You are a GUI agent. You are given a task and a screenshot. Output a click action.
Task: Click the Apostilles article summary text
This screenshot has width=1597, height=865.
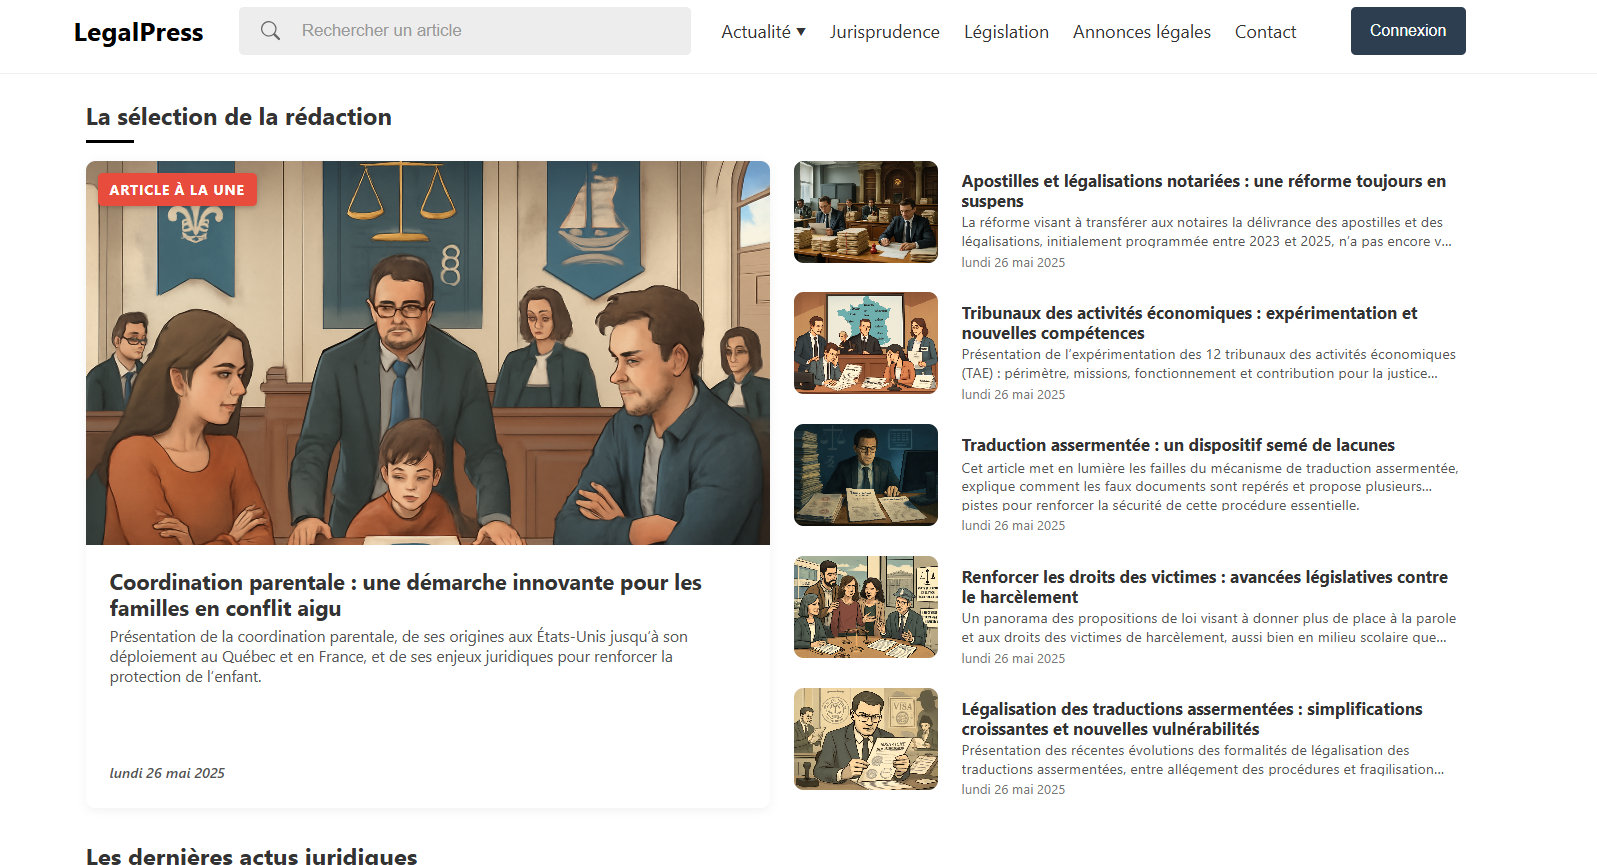tap(1207, 232)
